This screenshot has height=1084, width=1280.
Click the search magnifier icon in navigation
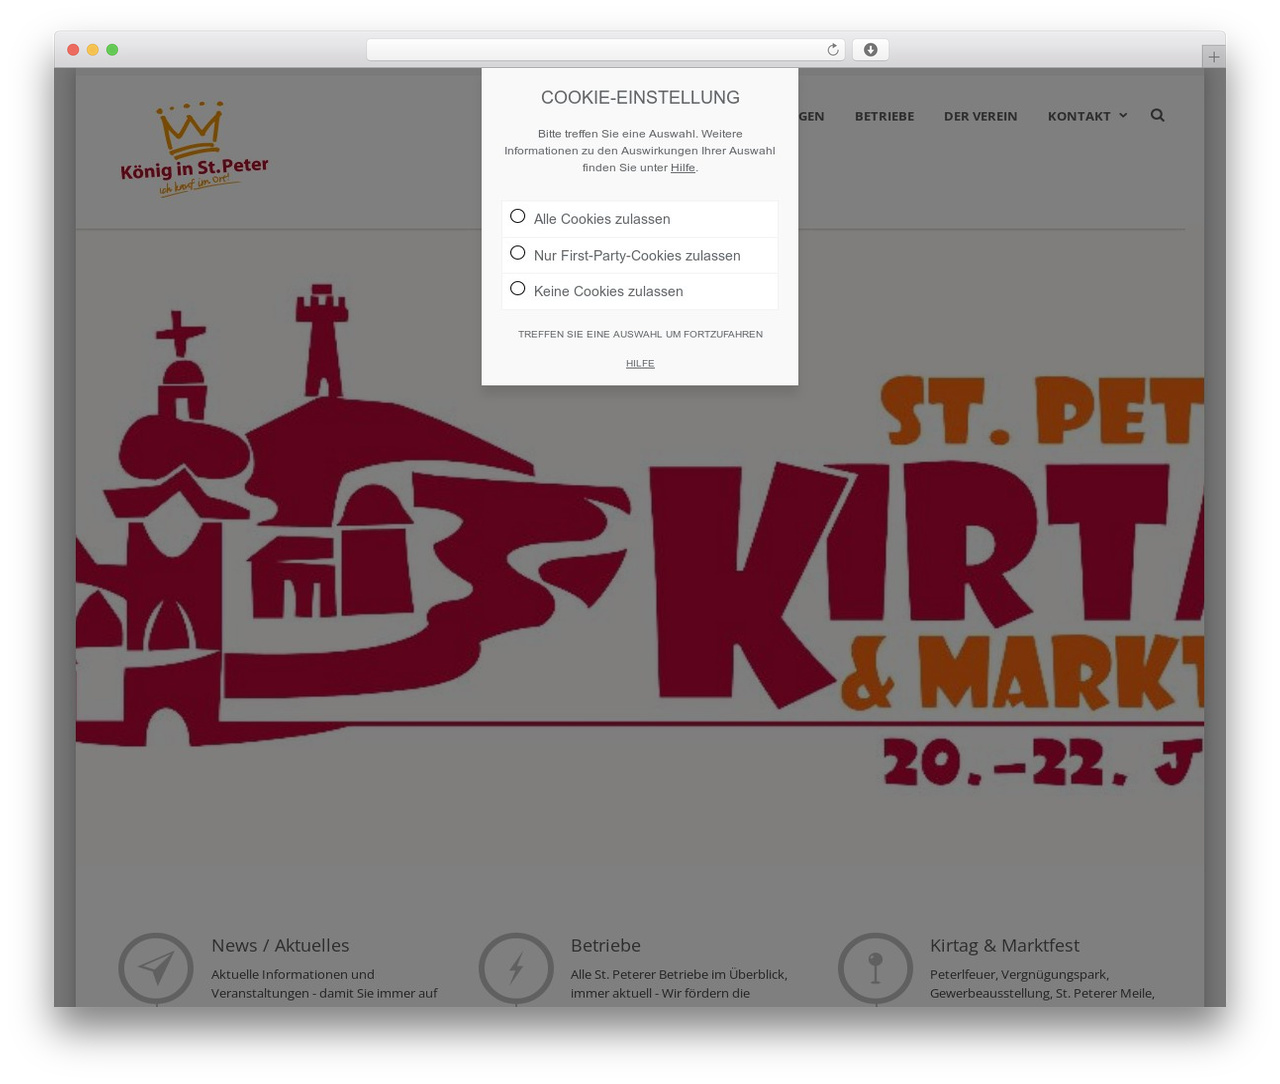[1157, 115]
